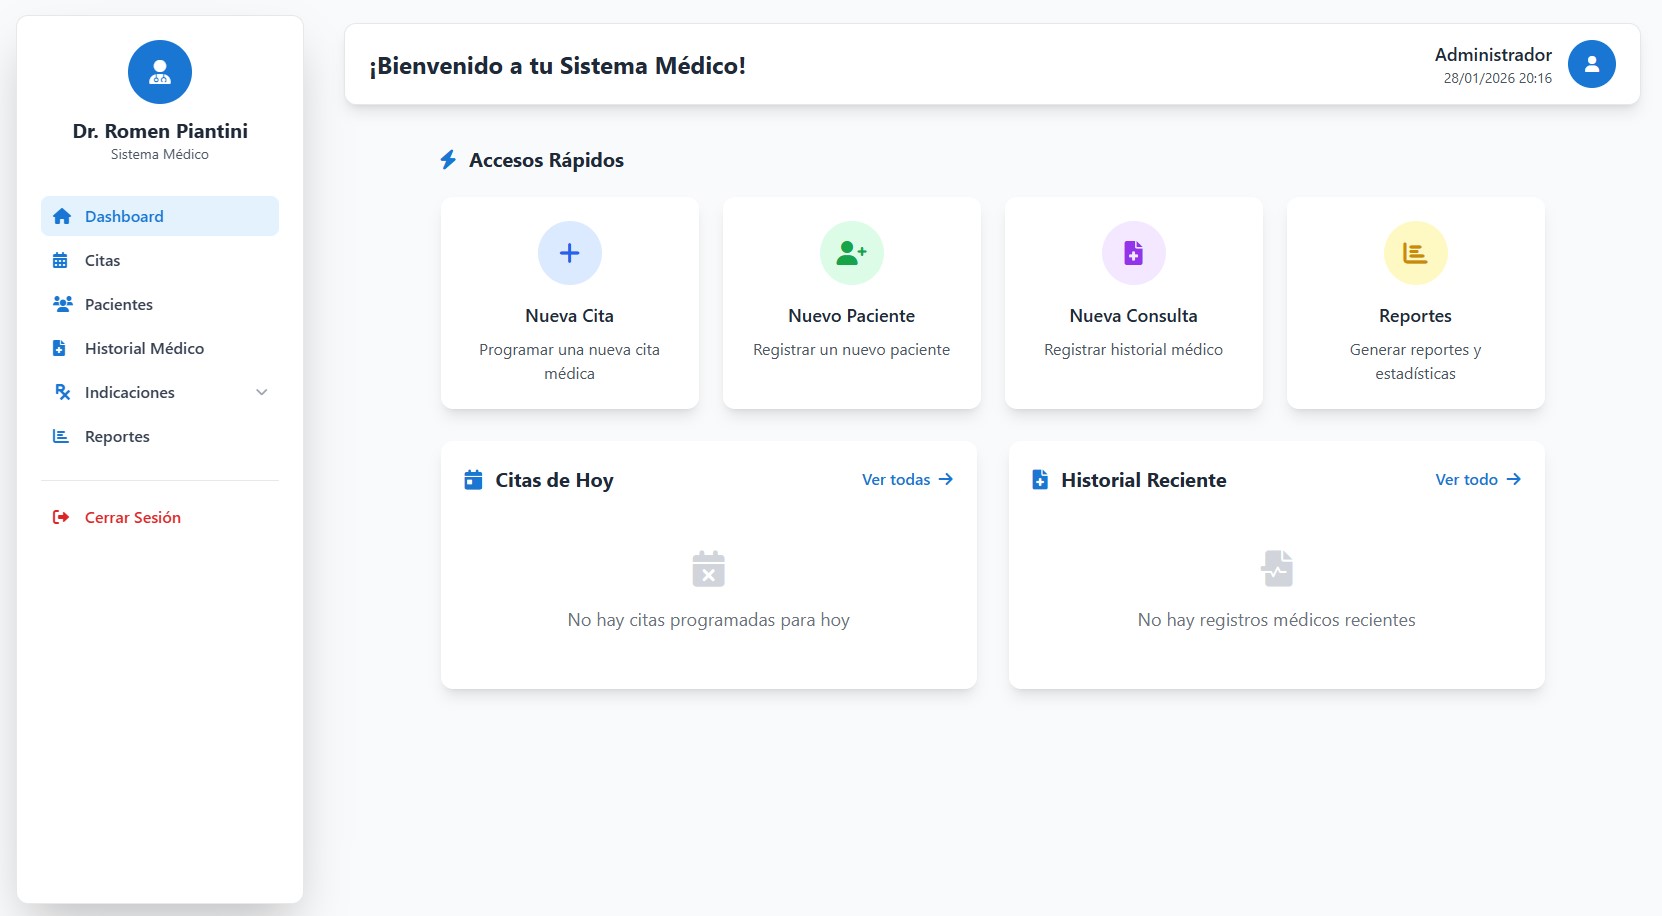Open Pacientes section

160,304
